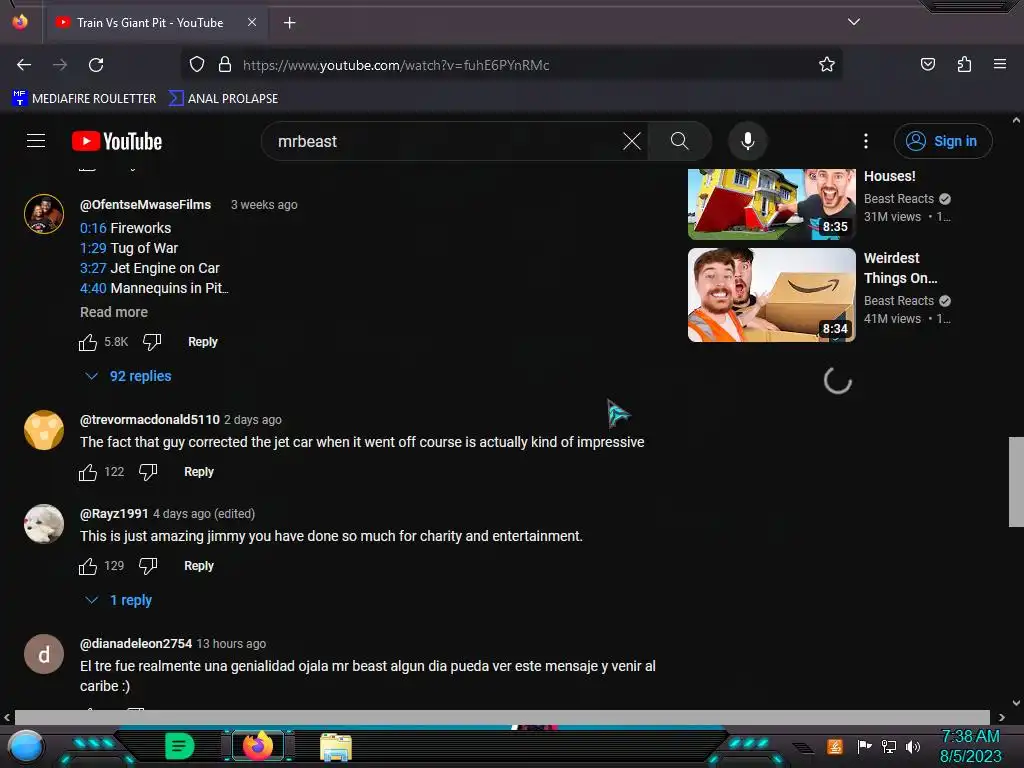The height and width of the screenshot is (768, 1024).
Task: Click the browser back arrow
Action: pyautogui.click(x=24, y=65)
